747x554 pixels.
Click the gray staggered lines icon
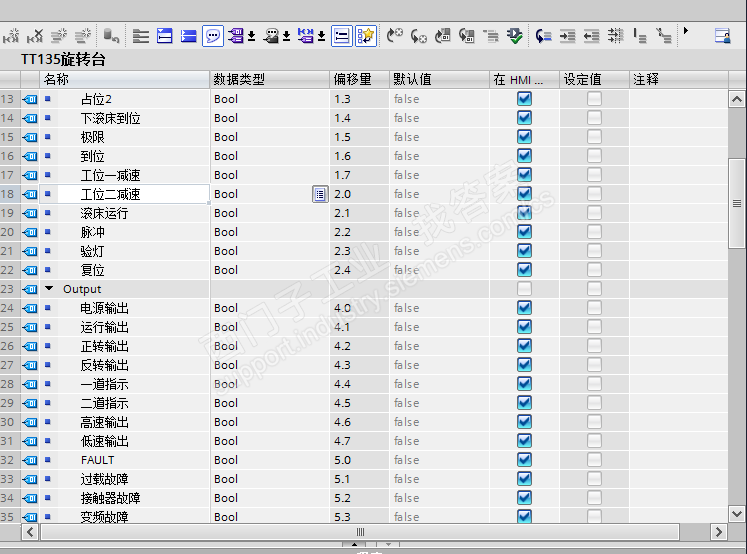pos(491,36)
